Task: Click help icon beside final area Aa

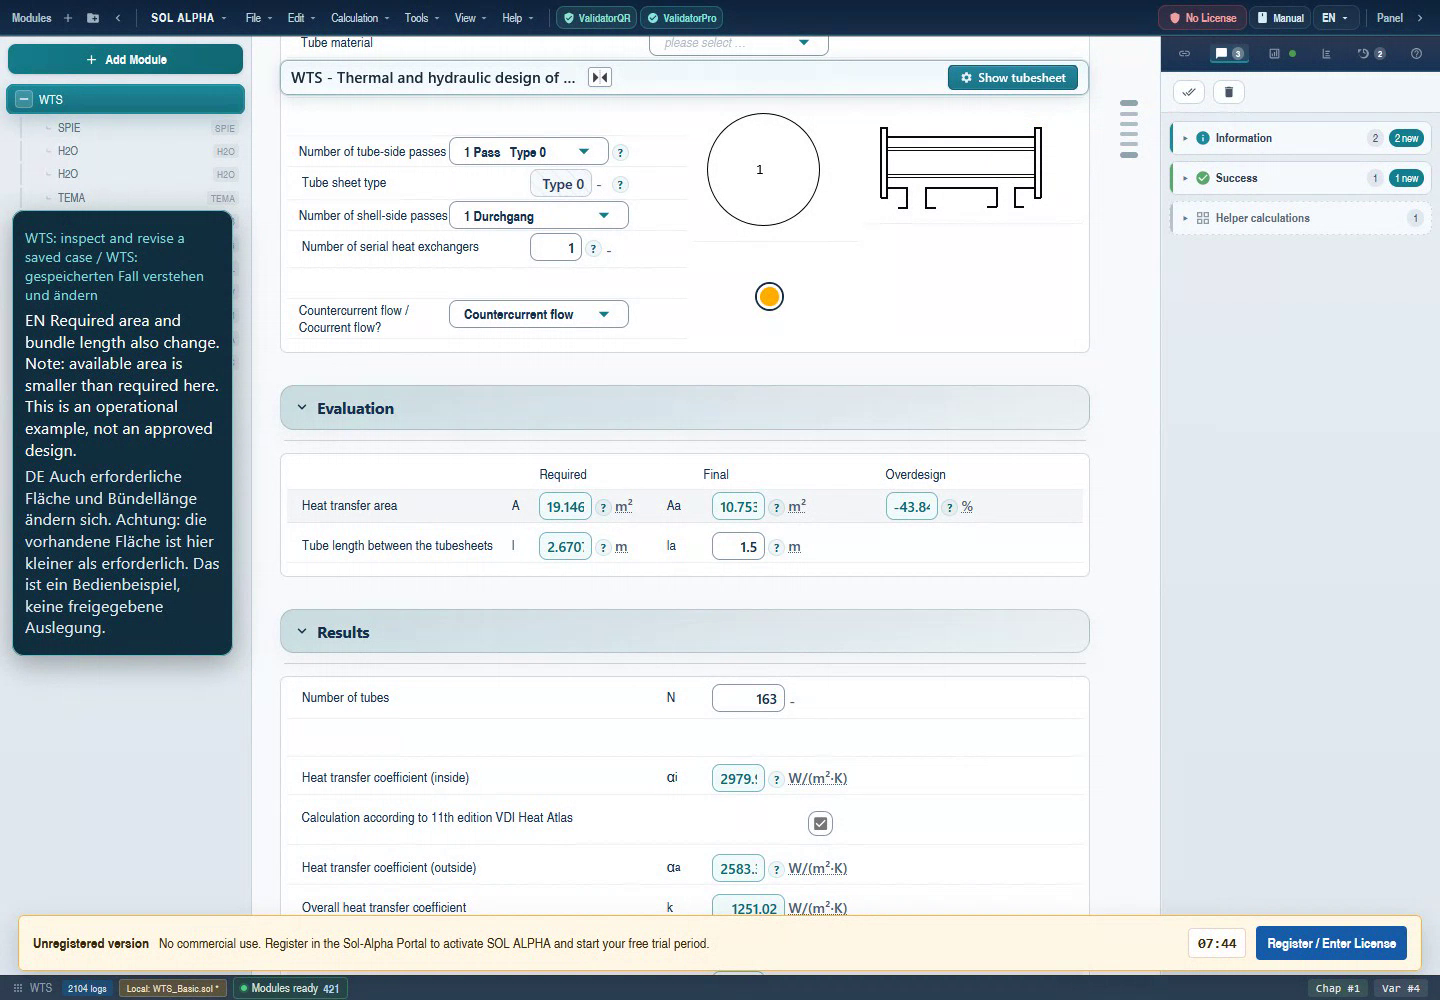Action: pos(776,508)
